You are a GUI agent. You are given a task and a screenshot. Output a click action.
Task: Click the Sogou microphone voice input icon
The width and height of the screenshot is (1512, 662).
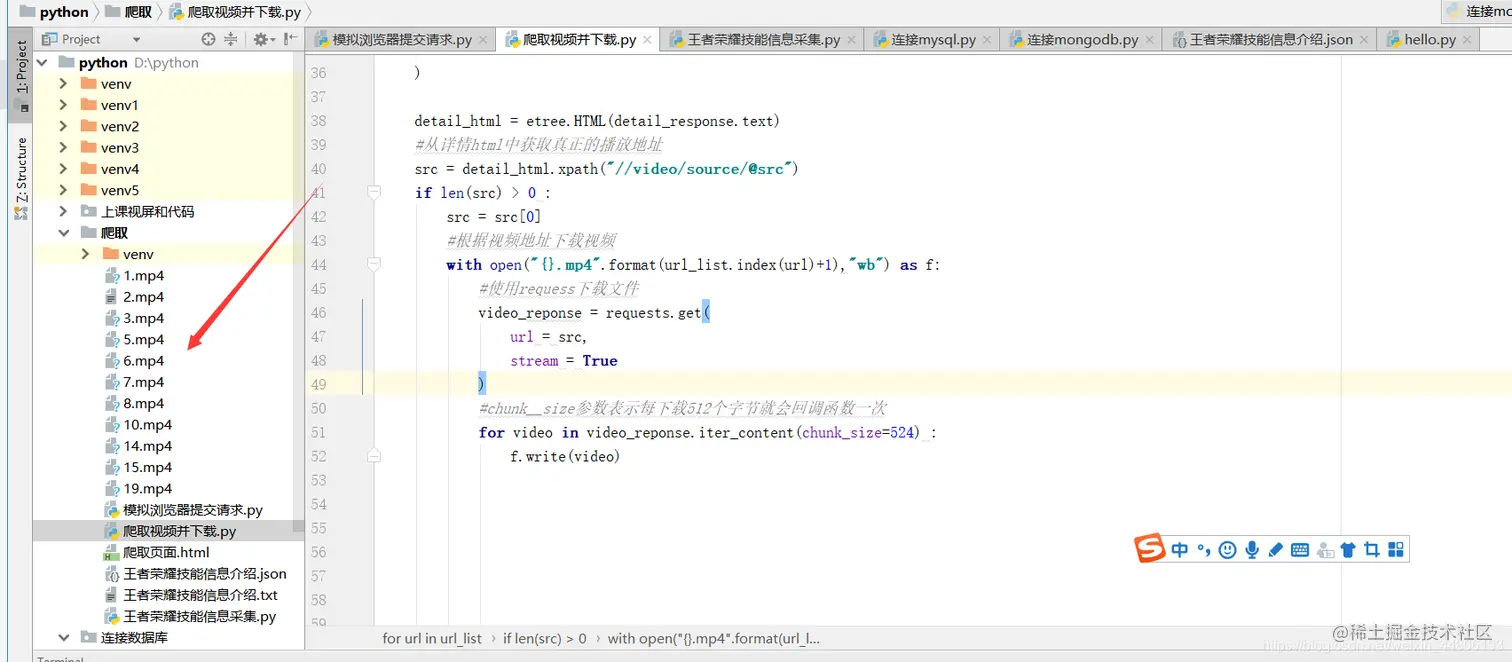click(x=1252, y=549)
